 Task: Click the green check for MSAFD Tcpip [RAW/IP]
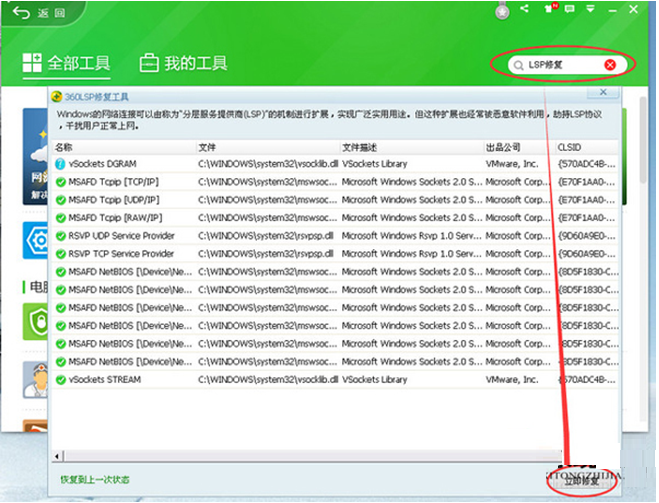click(61, 218)
